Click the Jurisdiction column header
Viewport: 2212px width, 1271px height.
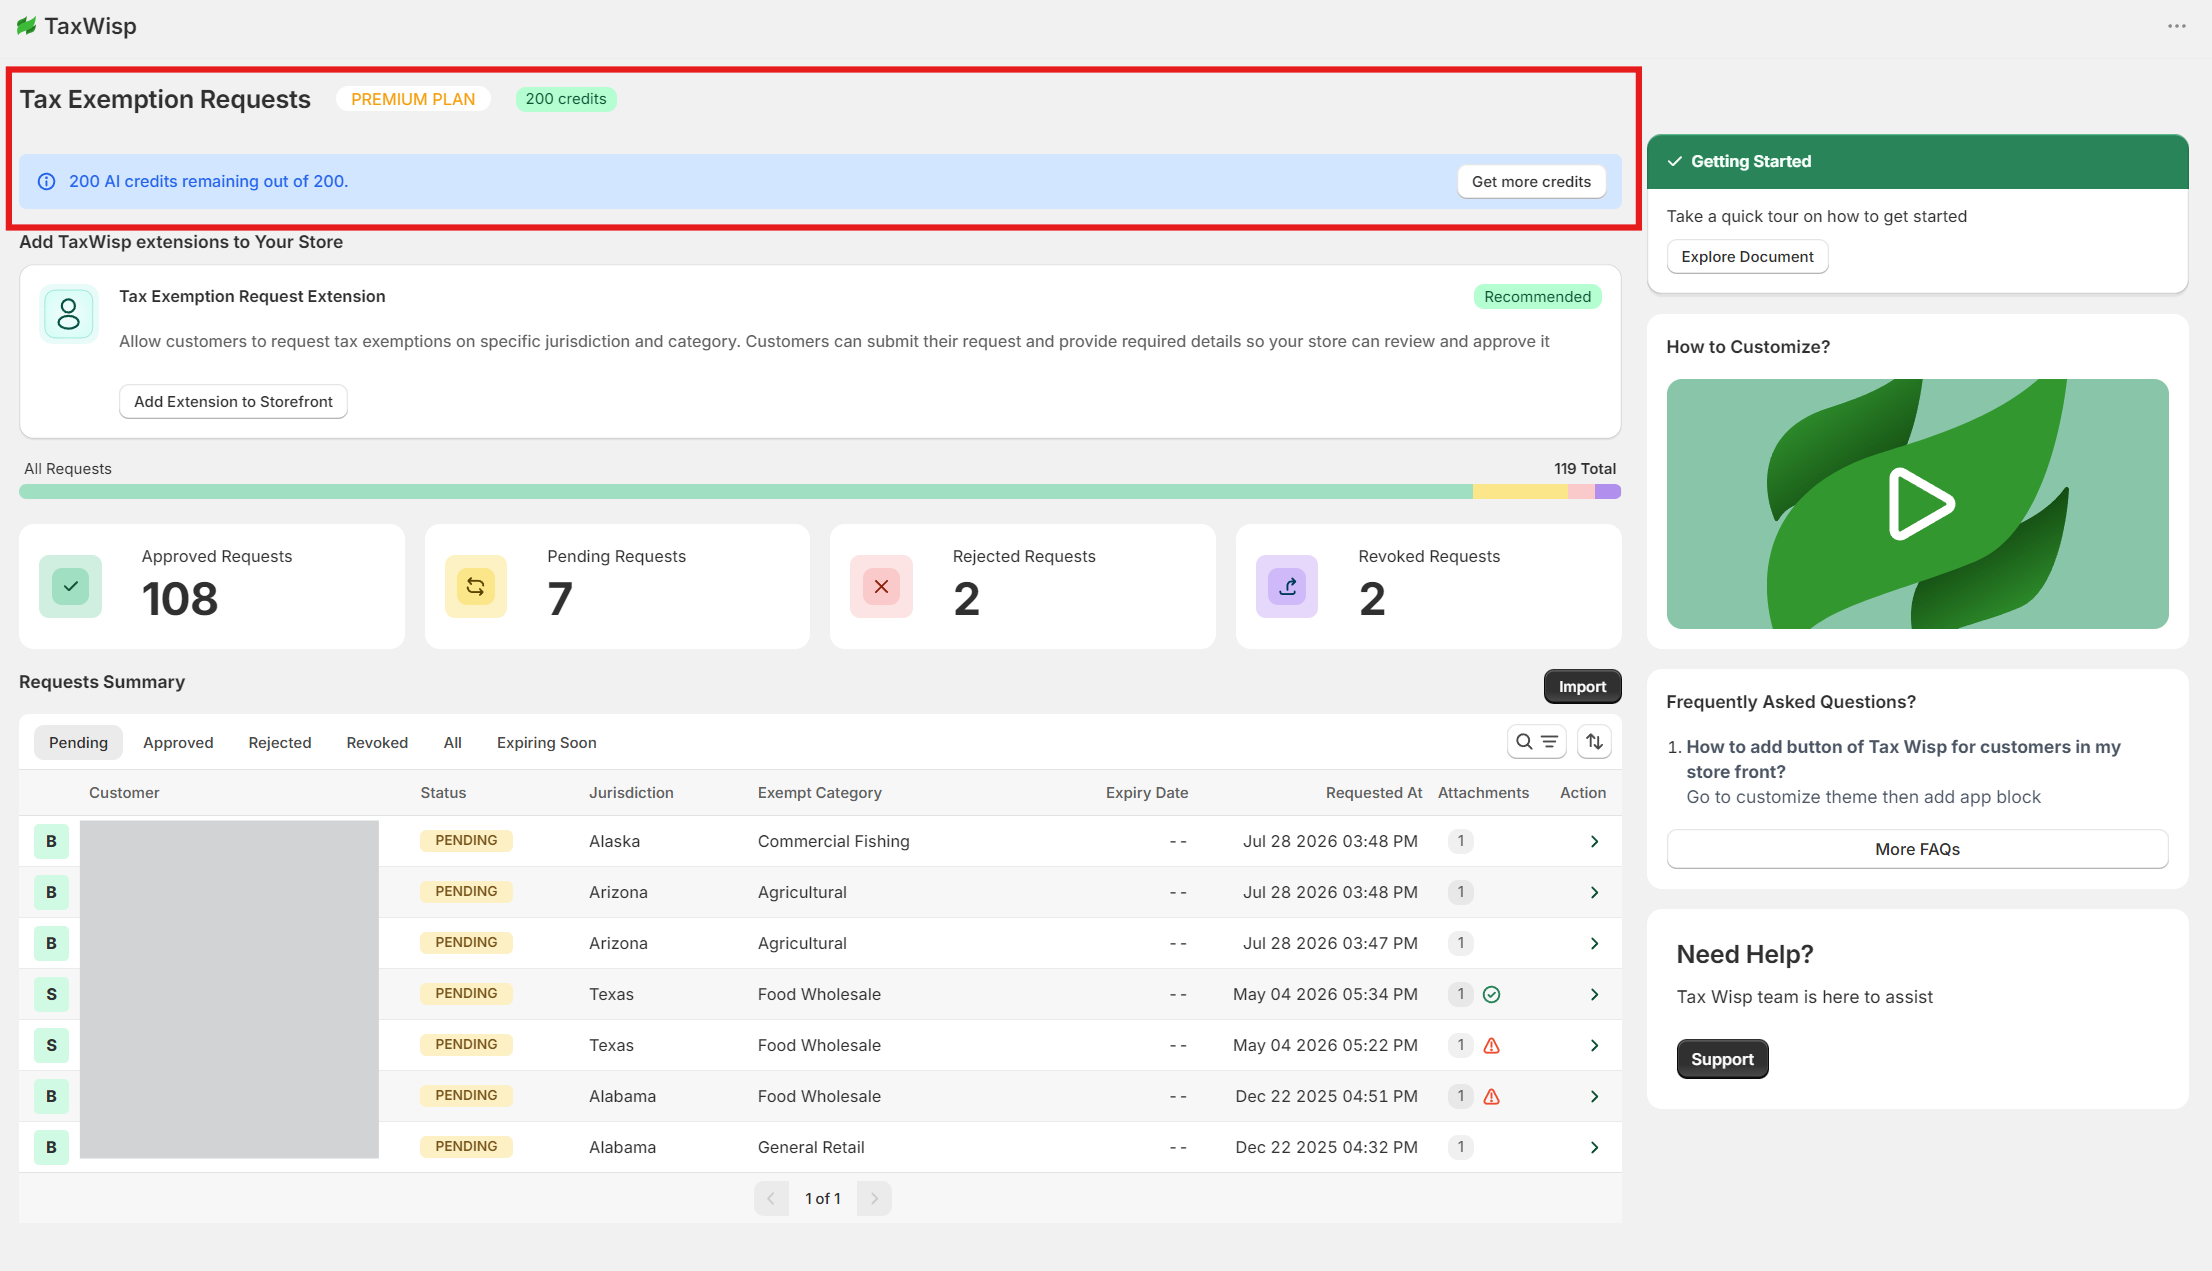coord(631,793)
